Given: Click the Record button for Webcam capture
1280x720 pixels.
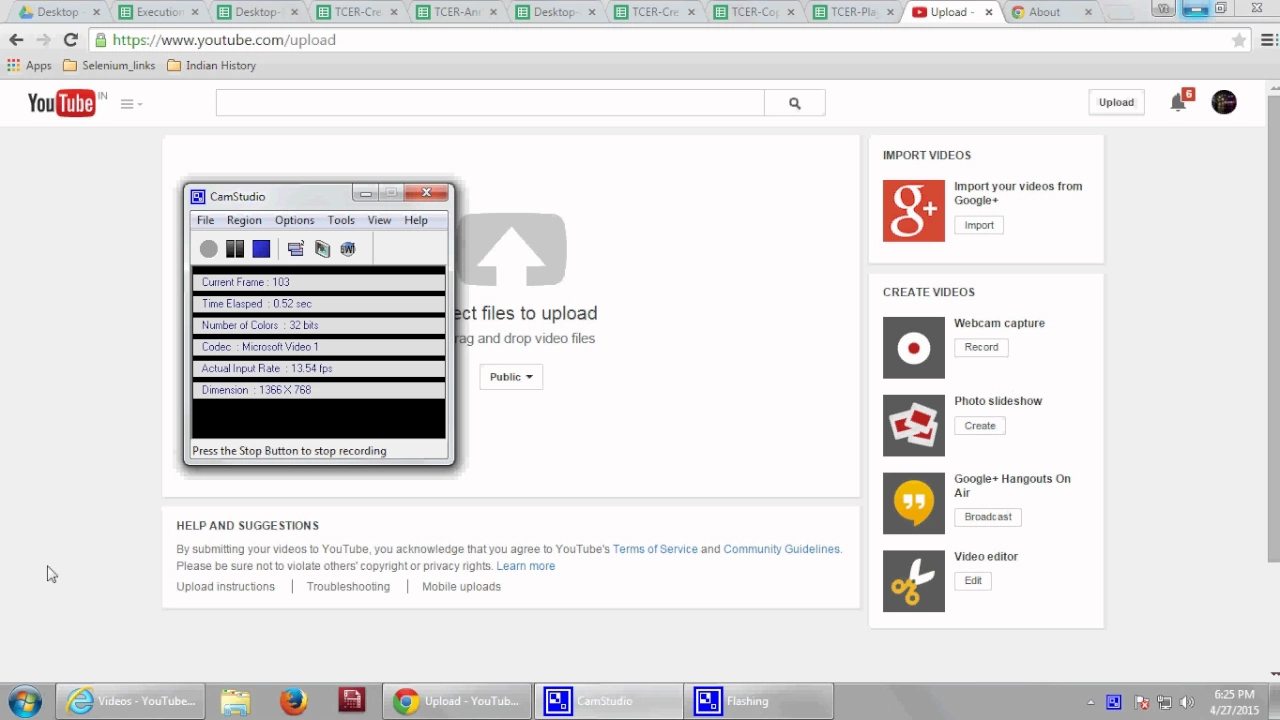Looking at the screenshot, I should tap(981, 347).
